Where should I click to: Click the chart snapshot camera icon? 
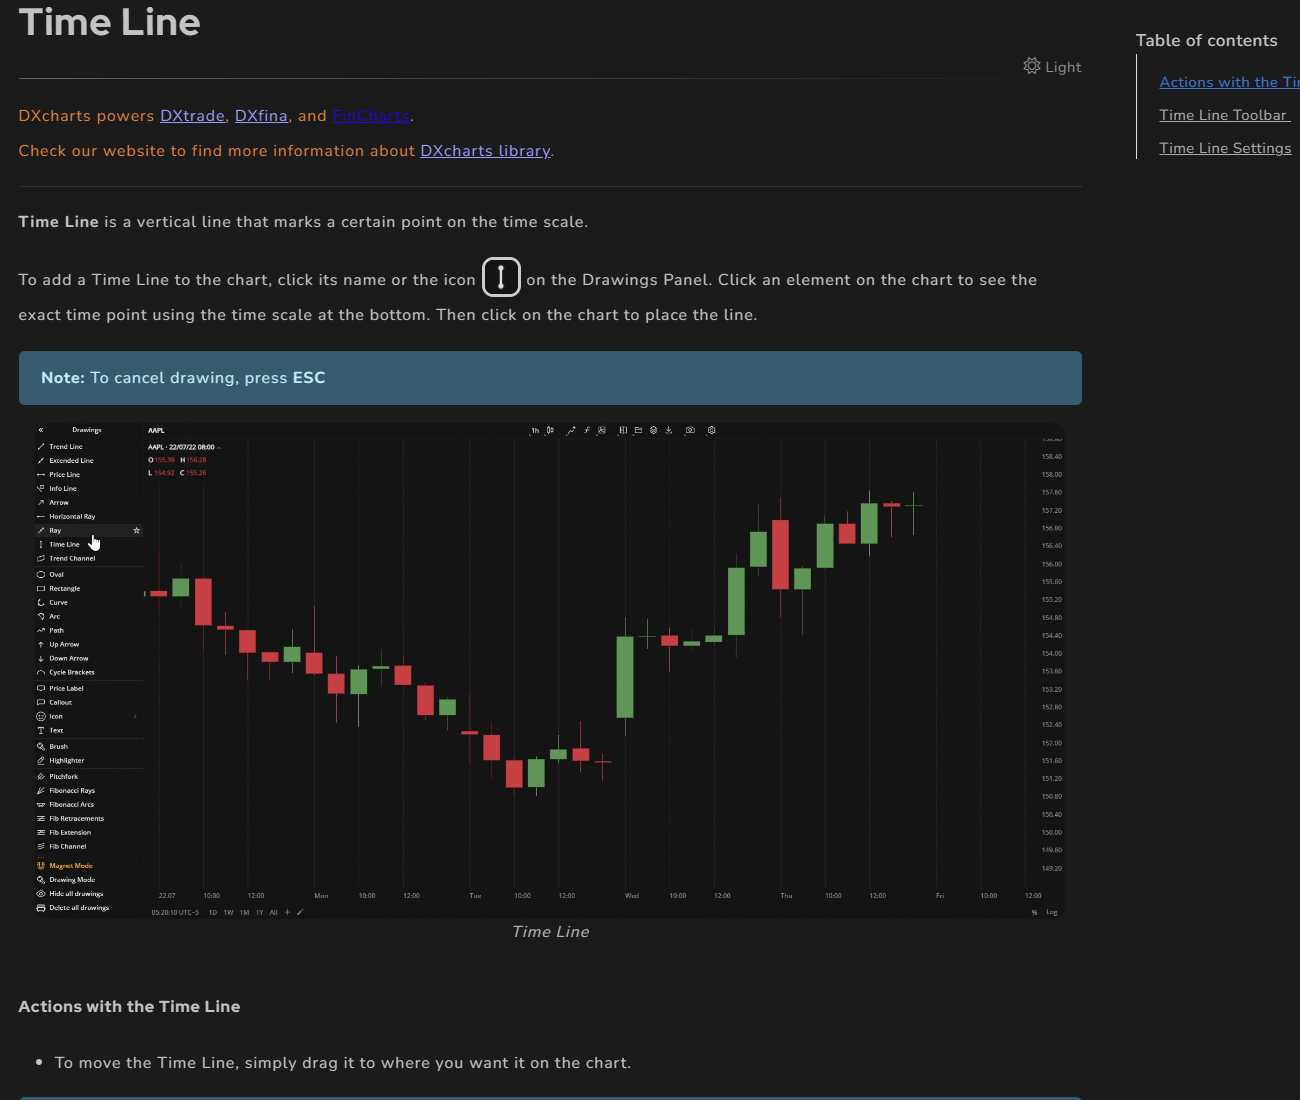tap(690, 431)
